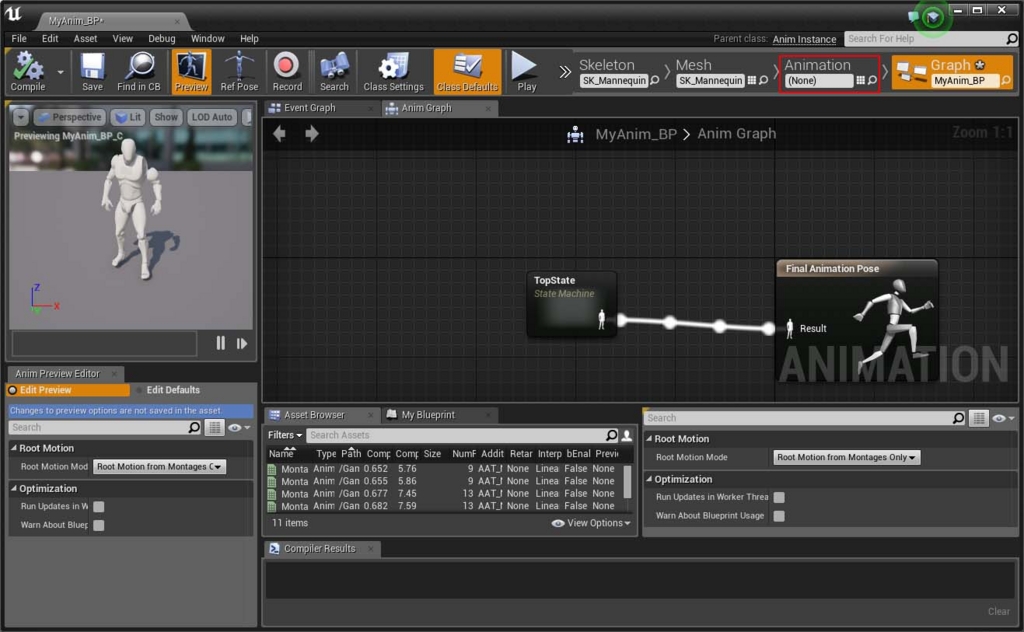Save the animation blueprint
This screenshot has height=632, width=1024.
tap(92, 72)
